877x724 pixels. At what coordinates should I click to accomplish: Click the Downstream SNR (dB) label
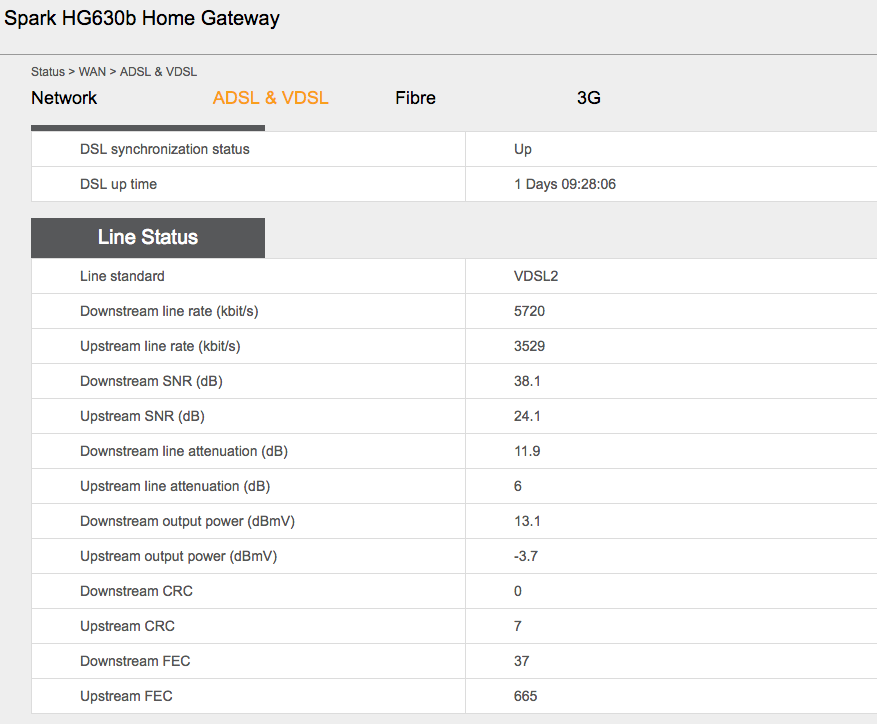coord(151,382)
